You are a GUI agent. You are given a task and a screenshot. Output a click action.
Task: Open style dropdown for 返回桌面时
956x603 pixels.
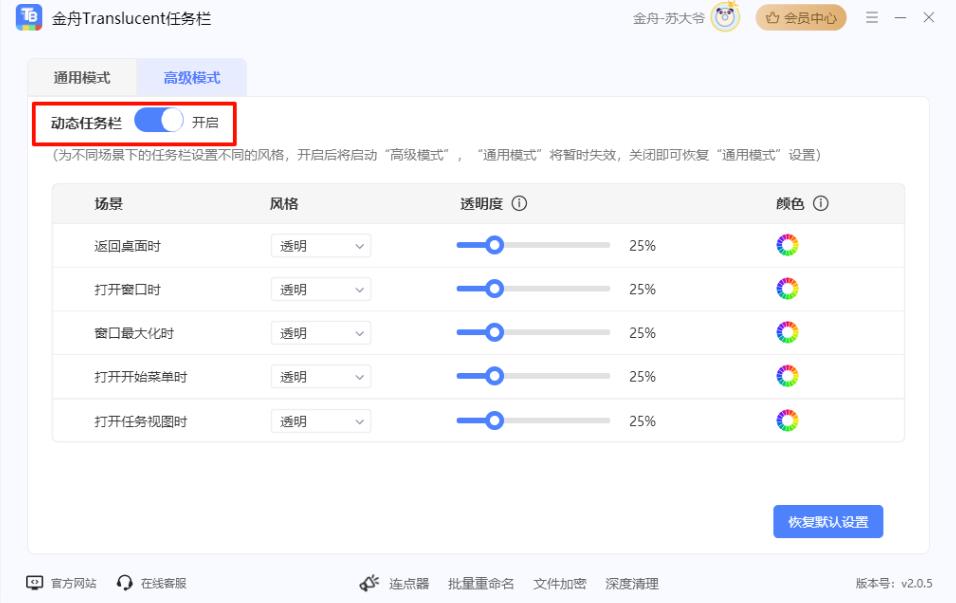coord(321,246)
